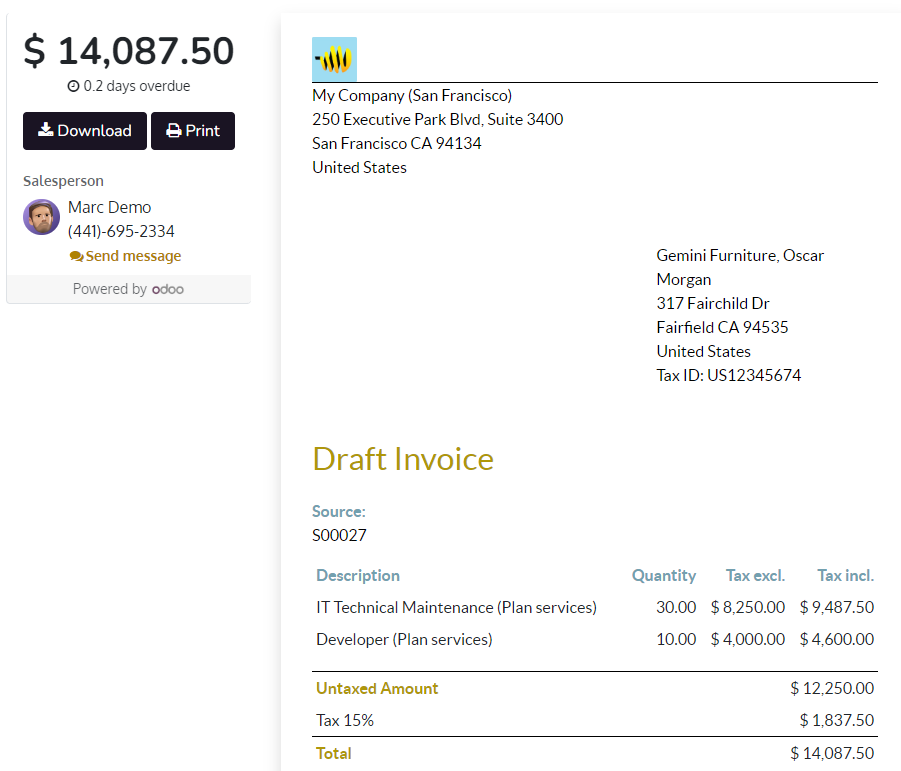Click the source order S00027
901x771 pixels.
(x=339, y=535)
